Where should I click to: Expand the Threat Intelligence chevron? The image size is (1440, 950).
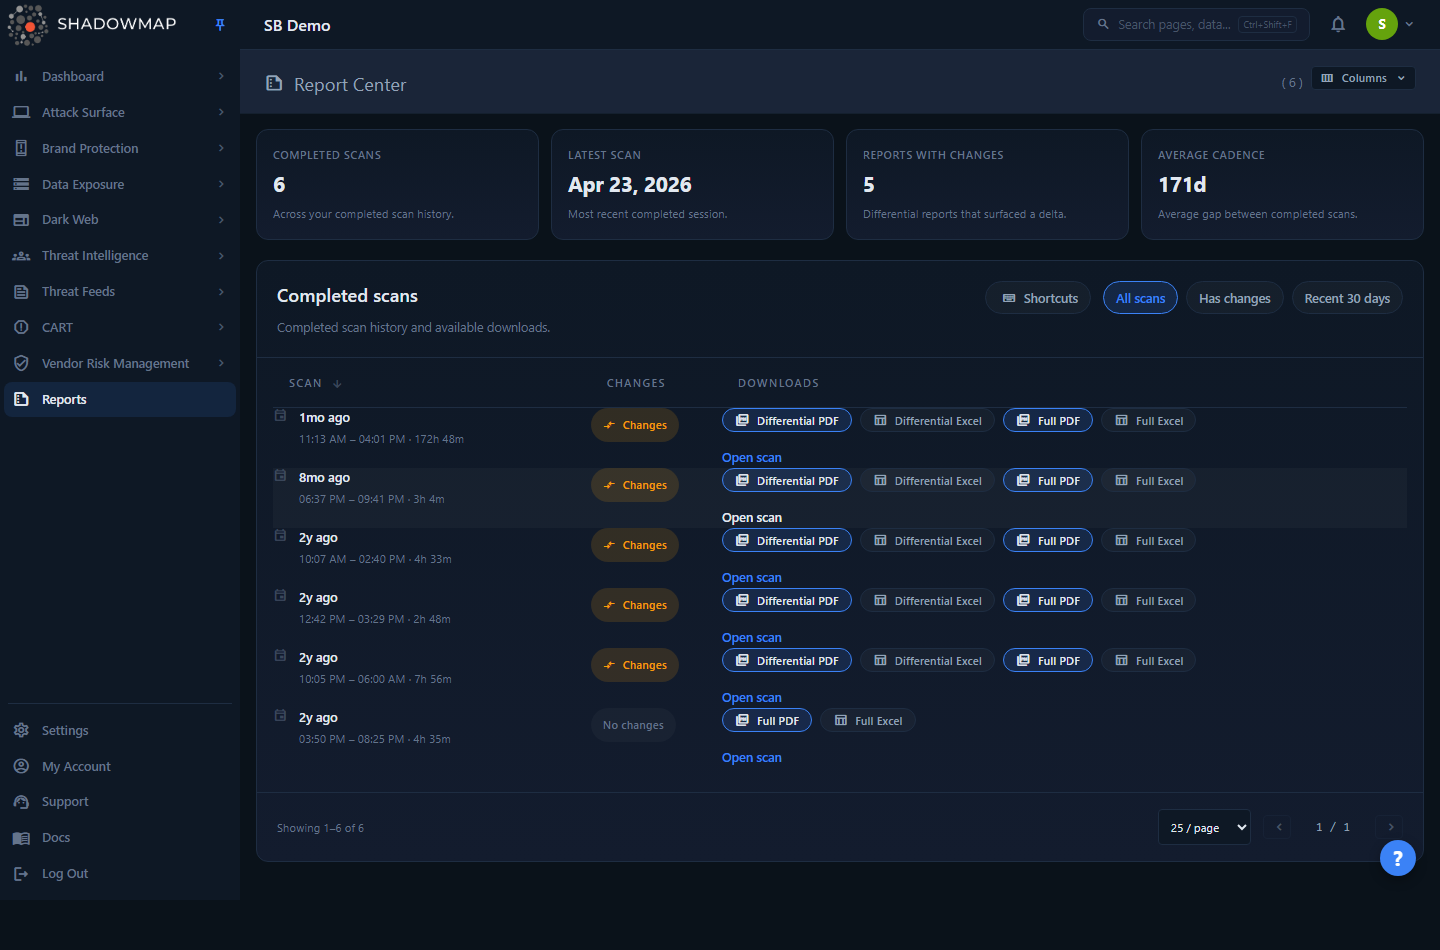tap(221, 256)
